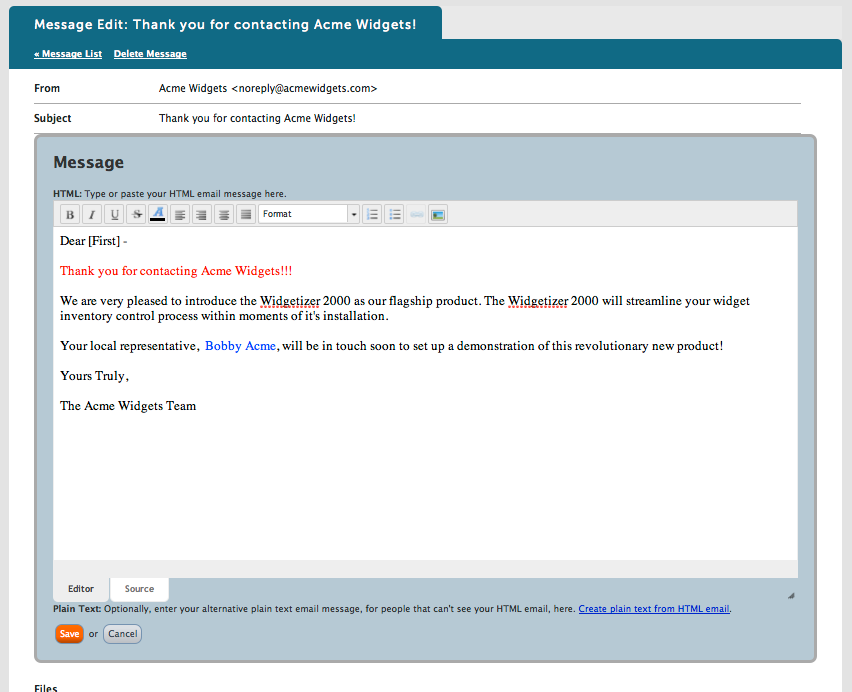The width and height of the screenshot is (852, 692).
Task: Apply strikethrough formatting
Action: (x=136, y=215)
